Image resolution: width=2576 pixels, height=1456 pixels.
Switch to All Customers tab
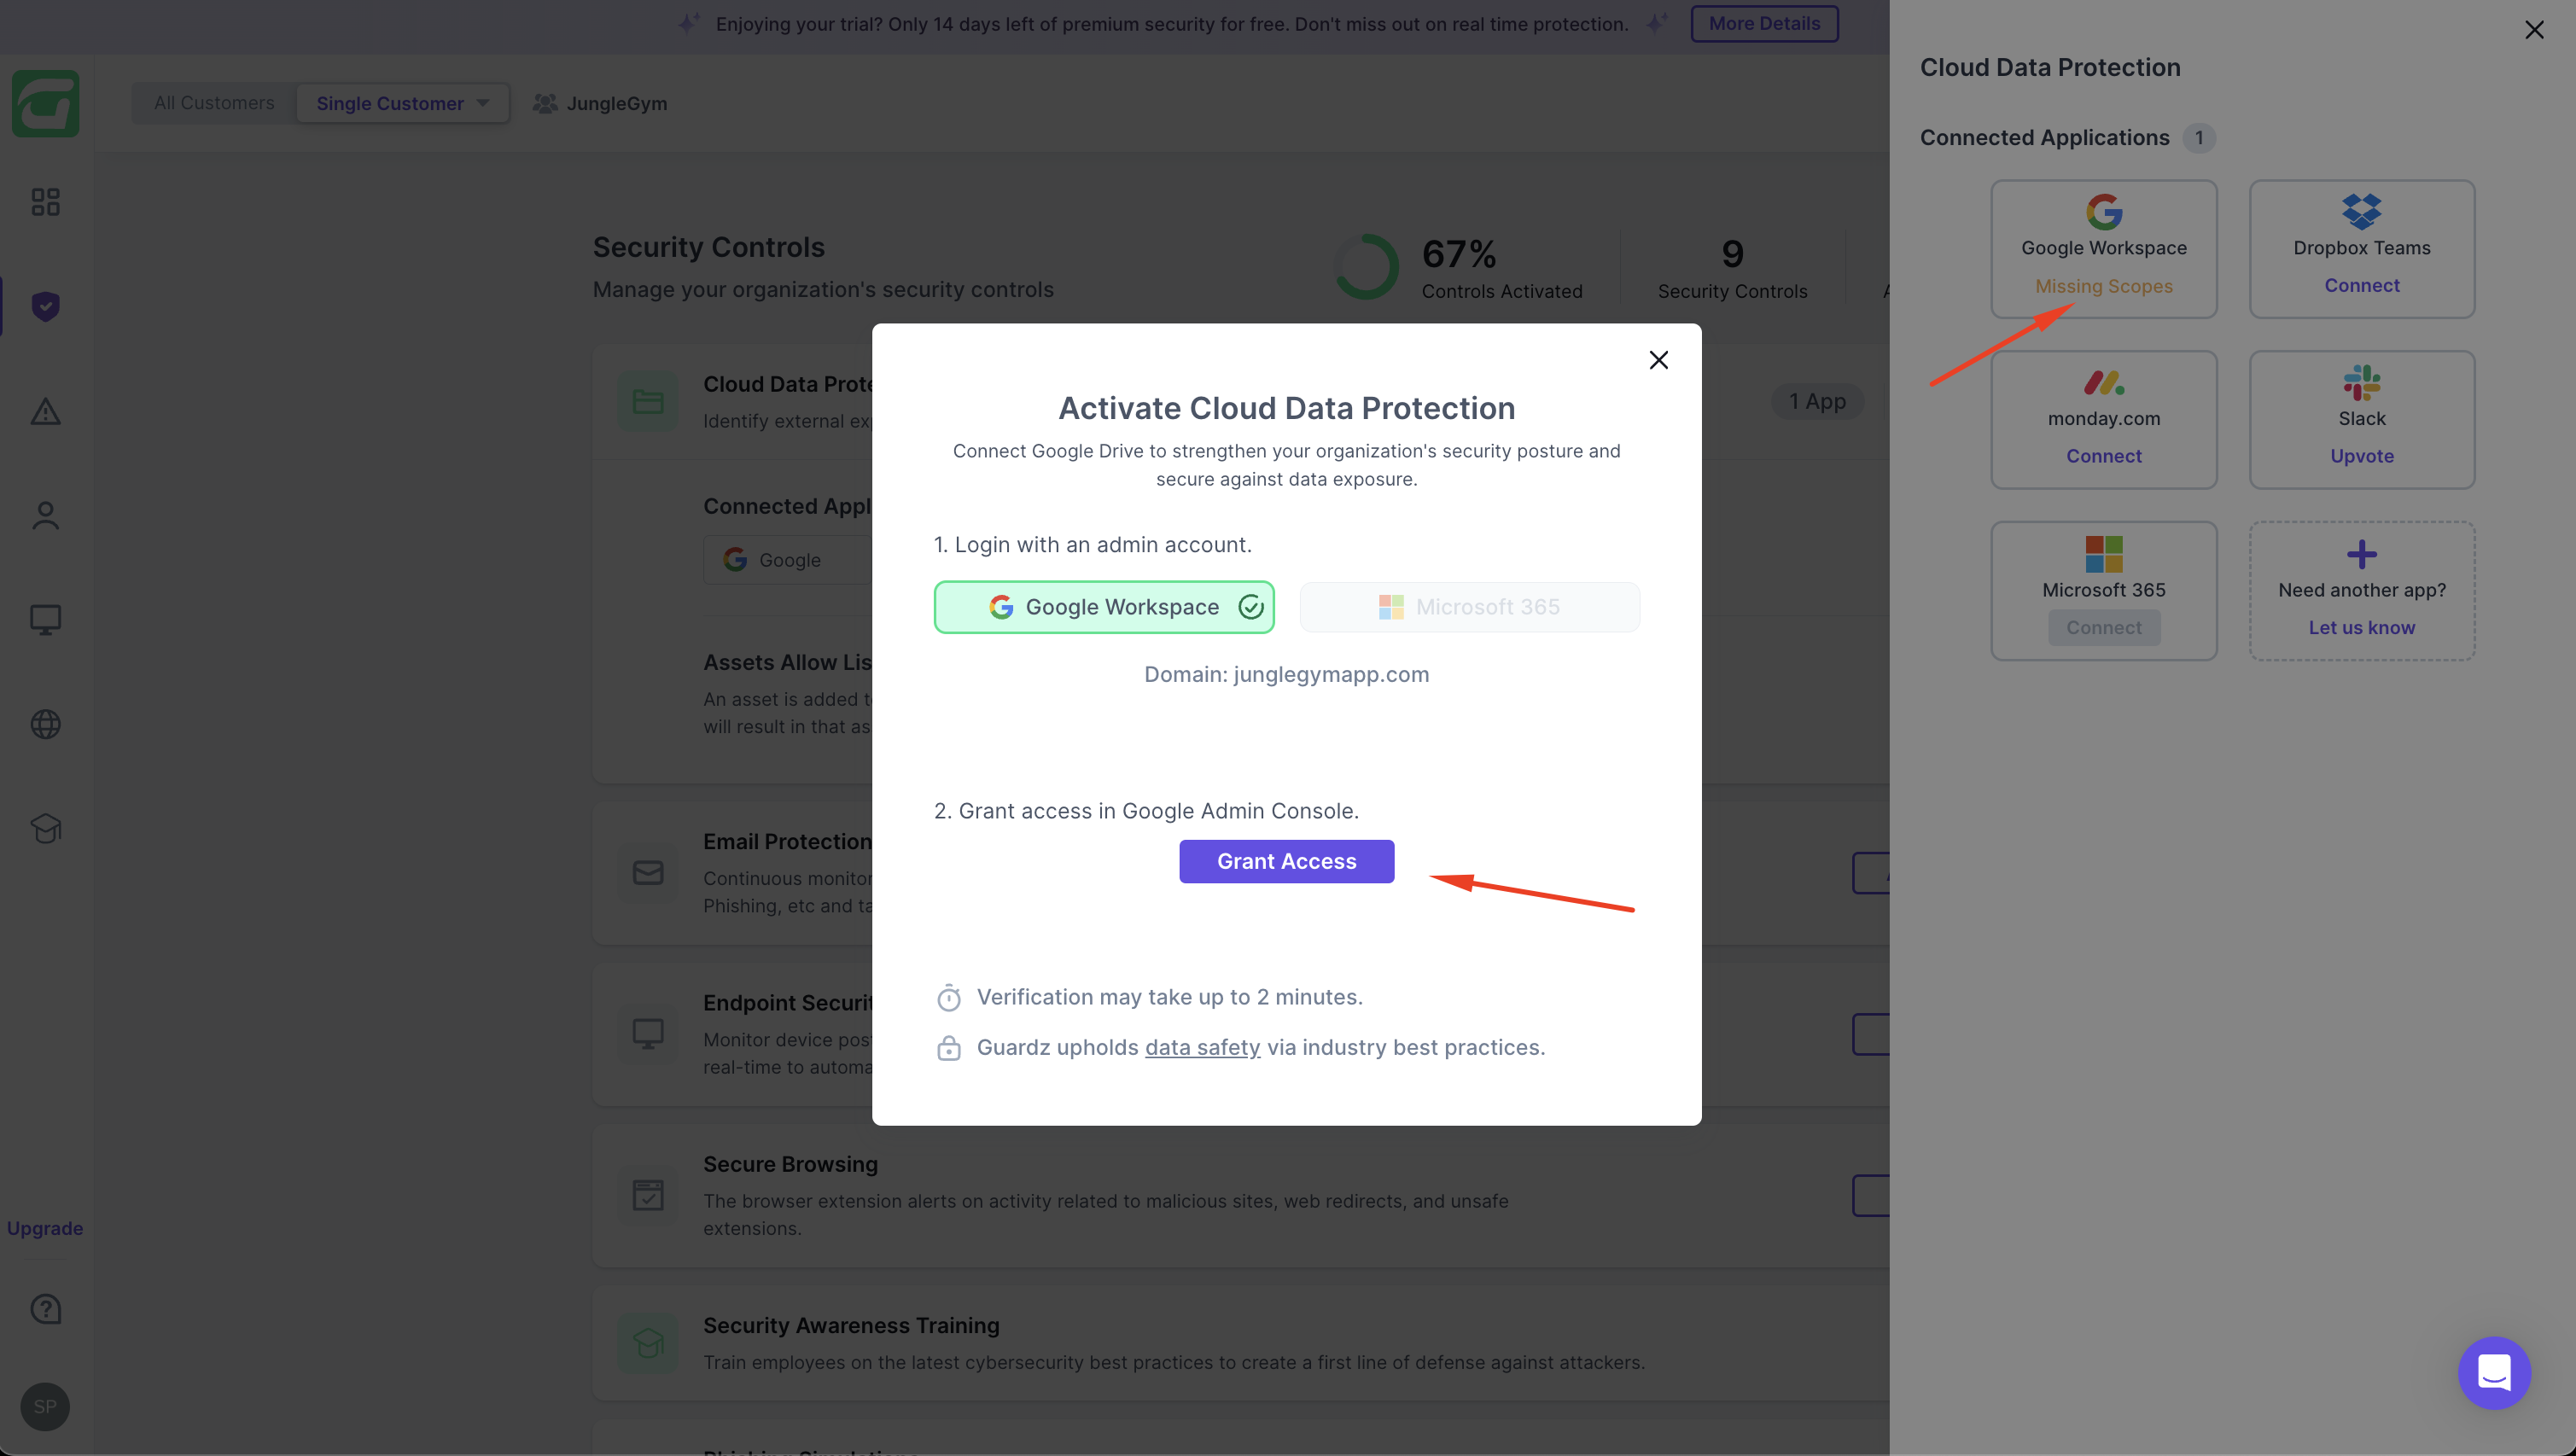(x=214, y=103)
